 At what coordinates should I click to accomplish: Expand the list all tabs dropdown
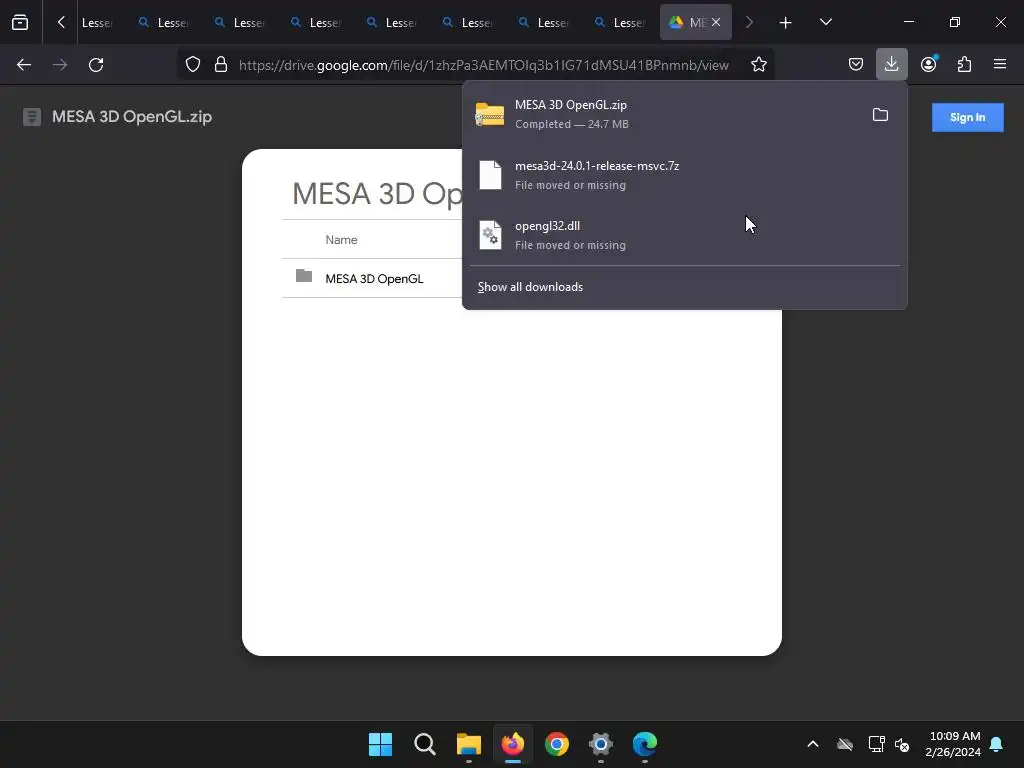click(x=825, y=22)
